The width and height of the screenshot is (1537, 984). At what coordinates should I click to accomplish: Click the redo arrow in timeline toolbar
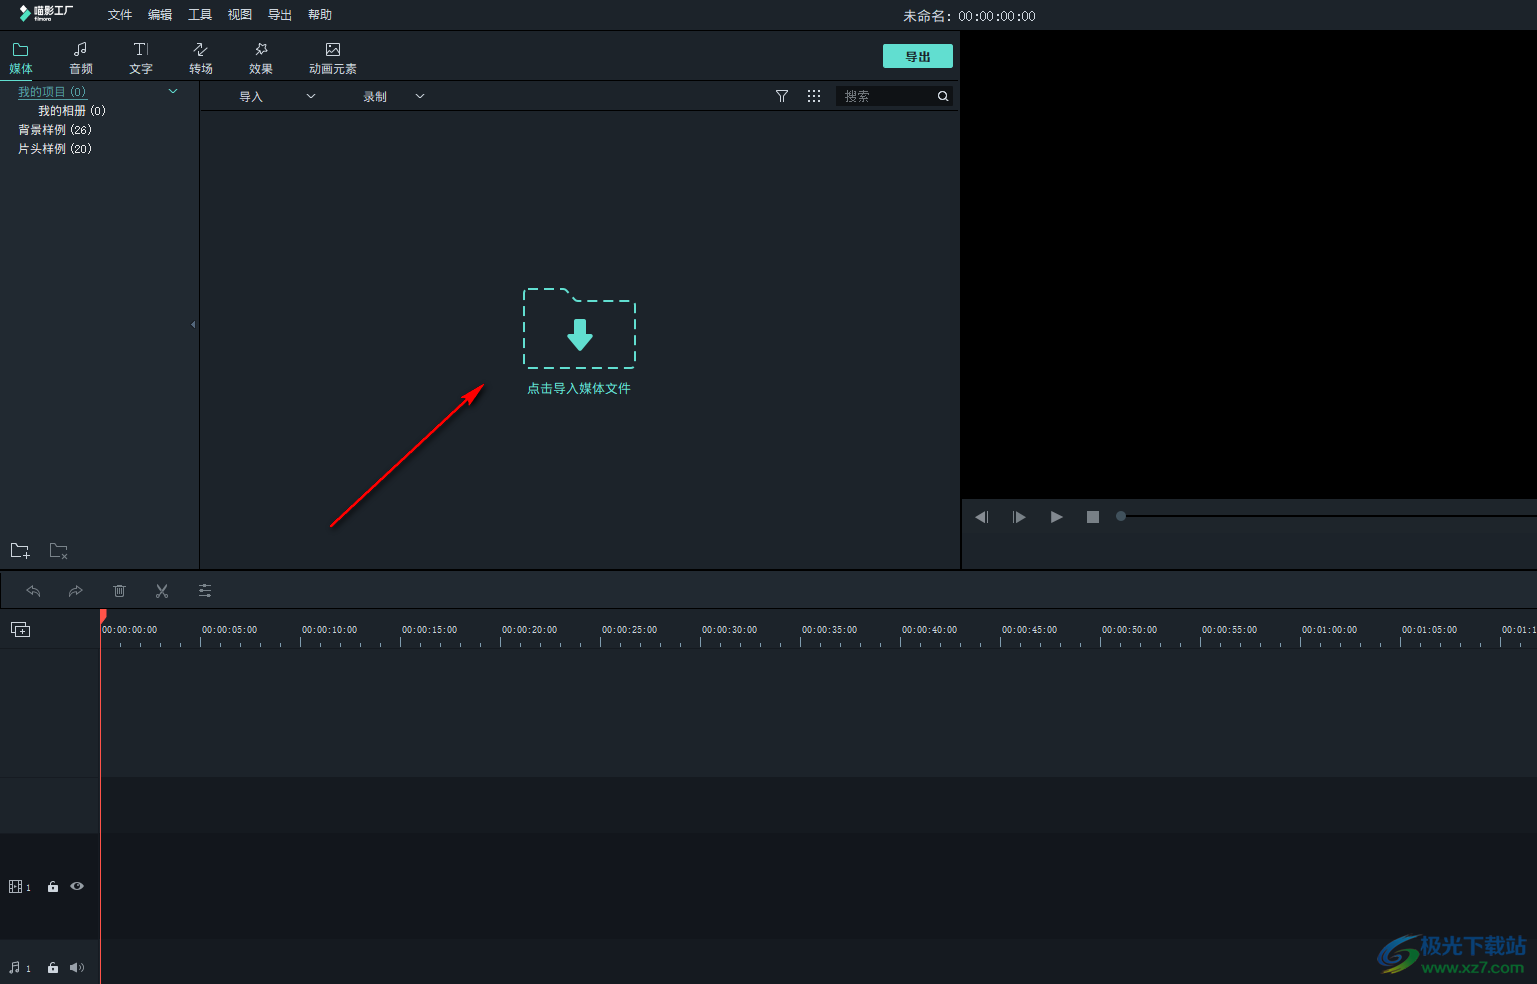click(x=76, y=591)
